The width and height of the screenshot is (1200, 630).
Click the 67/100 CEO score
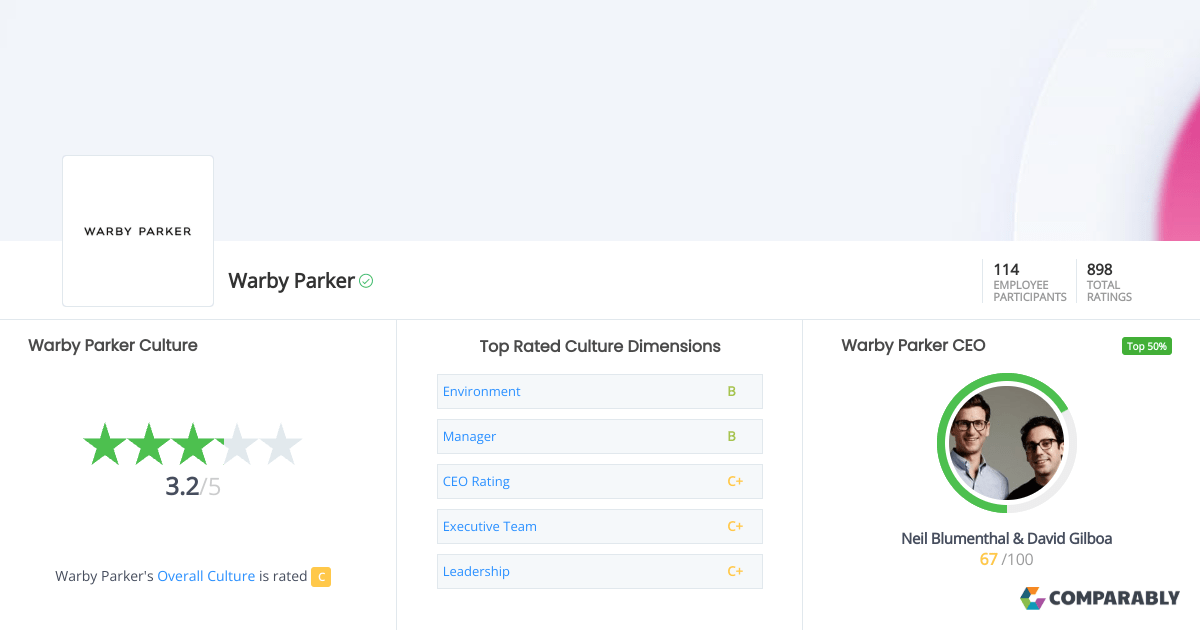point(1007,559)
